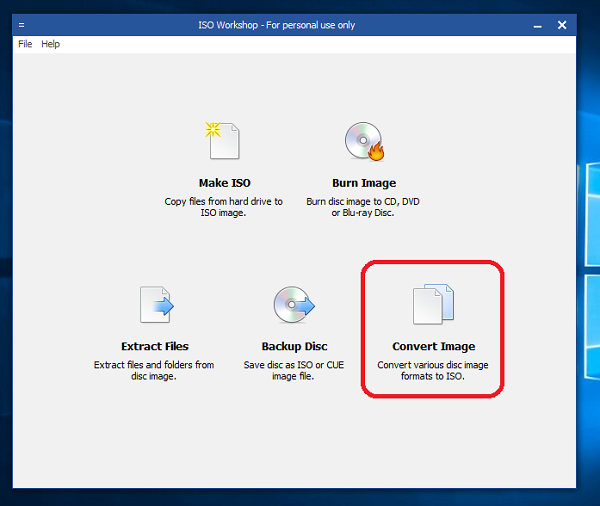Click the Backup Disc arrow disc icon

[x=294, y=305]
